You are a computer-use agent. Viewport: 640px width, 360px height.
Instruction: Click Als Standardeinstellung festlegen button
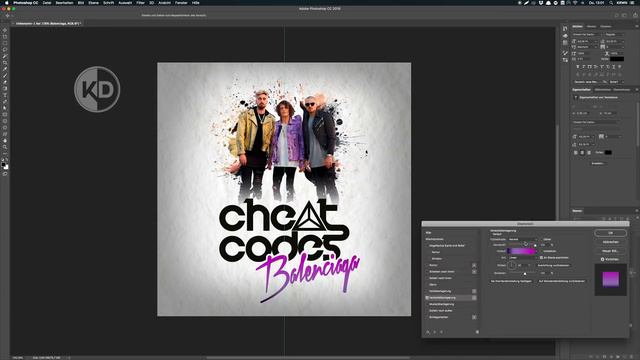click(x=511, y=281)
